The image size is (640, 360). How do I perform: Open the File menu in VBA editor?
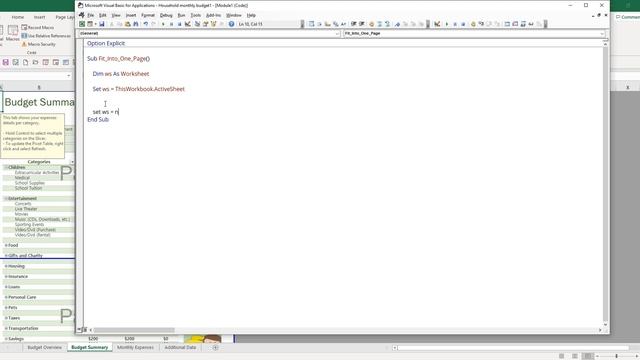tap(91, 15)
